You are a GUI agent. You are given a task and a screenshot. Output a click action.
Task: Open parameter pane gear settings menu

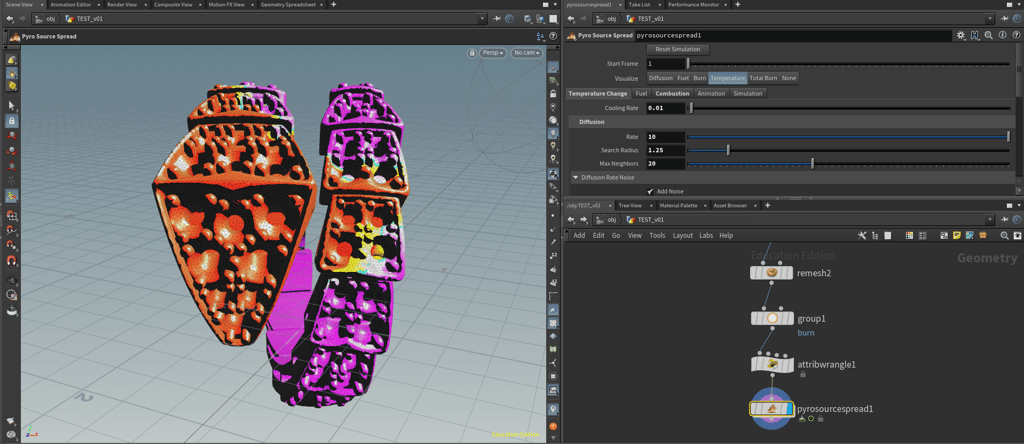[x=961, y=36]
